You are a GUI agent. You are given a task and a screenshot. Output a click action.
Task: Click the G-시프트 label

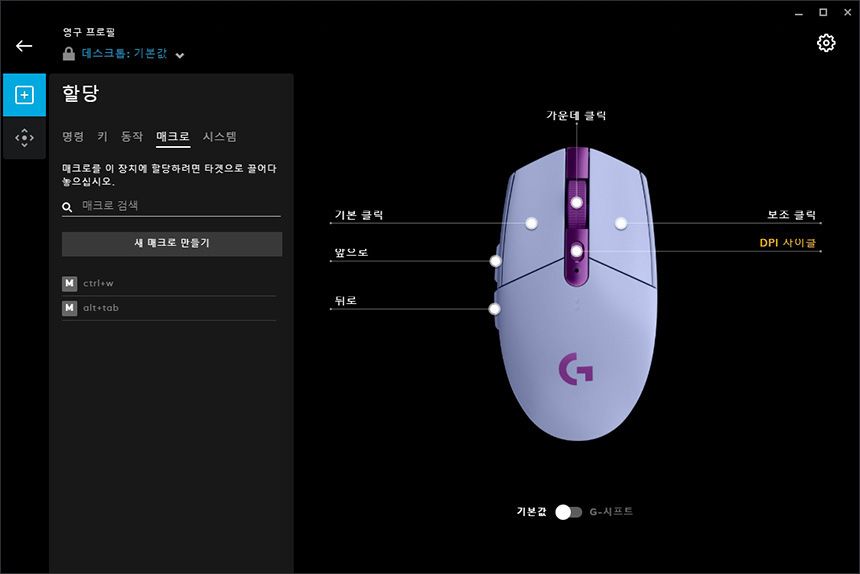coord(611,512)
